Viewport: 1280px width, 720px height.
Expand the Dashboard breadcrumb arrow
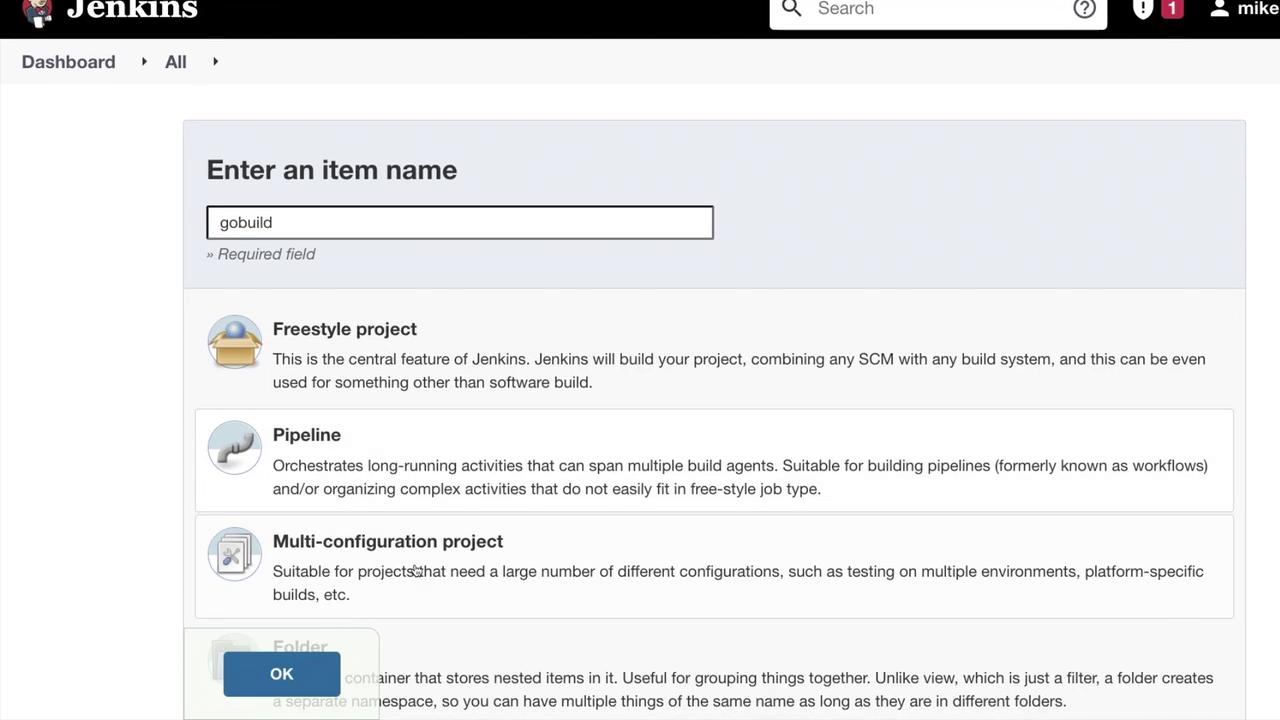(x=144, y=62)
